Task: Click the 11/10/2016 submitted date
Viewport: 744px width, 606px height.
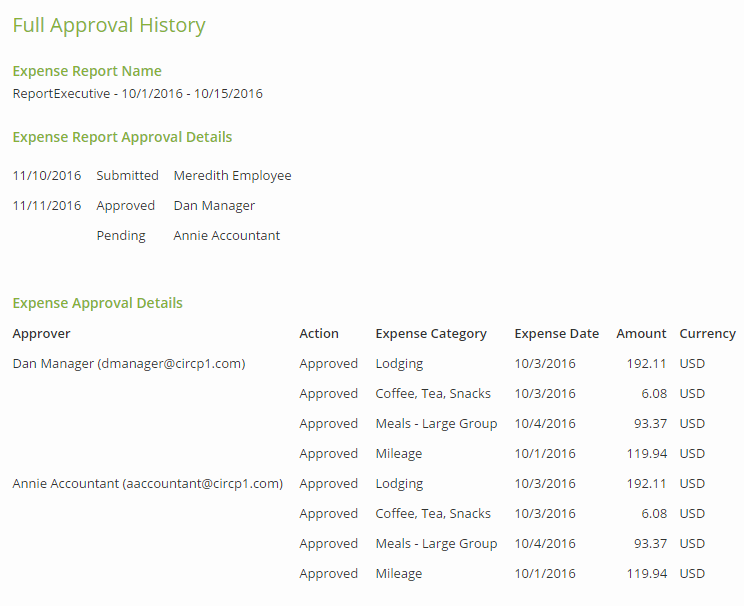Action: (x=47, y=176)
